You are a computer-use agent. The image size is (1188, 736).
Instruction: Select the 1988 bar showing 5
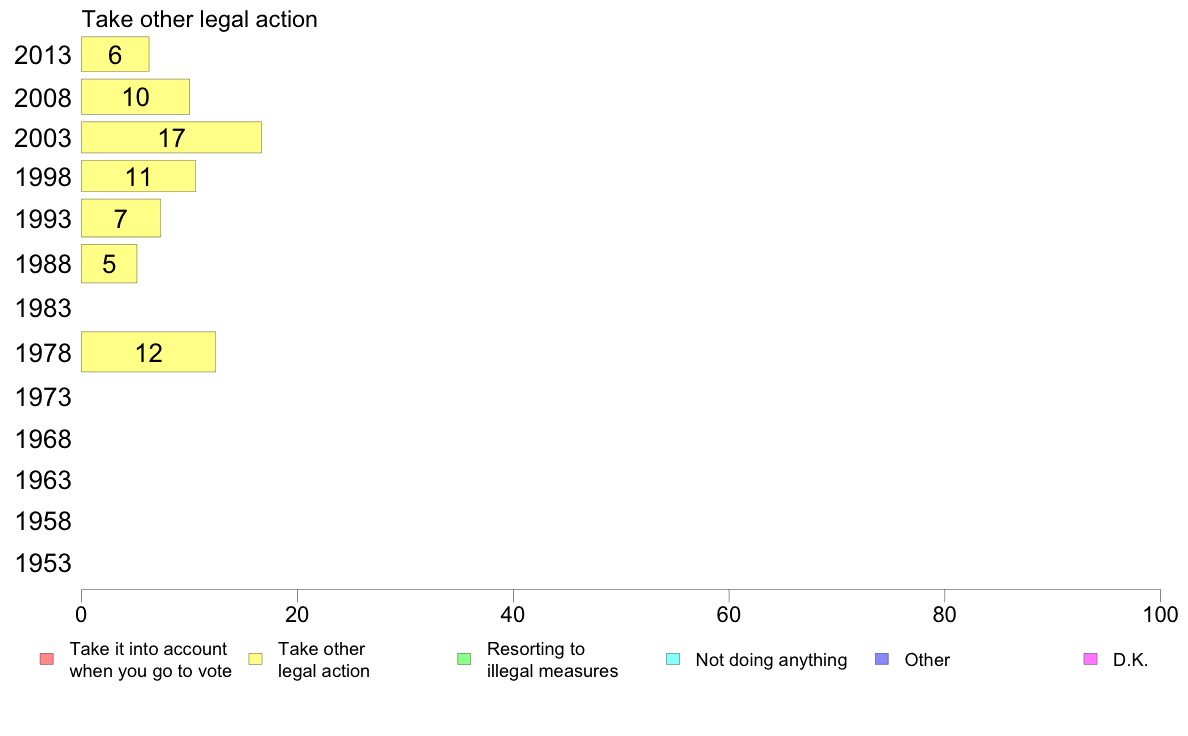click(x=109, y=264)
